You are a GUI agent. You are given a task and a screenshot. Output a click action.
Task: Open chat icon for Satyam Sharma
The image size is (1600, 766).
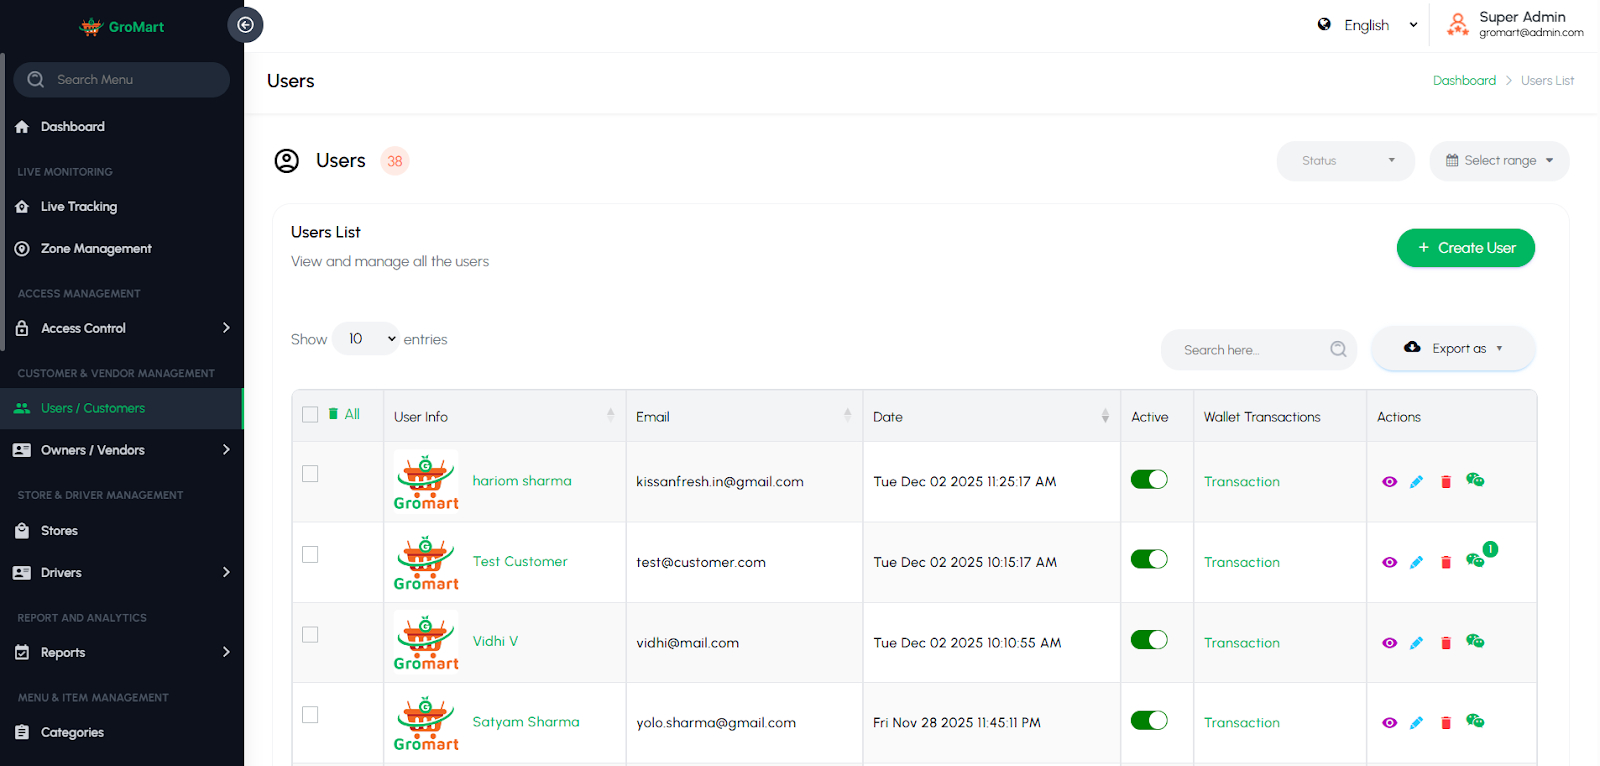pyautogui.click(x=1475, y=721)
